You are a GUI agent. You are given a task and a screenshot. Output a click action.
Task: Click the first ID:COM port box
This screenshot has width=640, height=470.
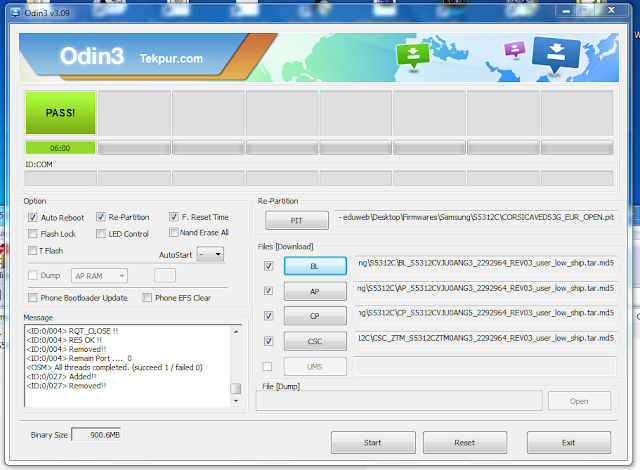point(60,178)
